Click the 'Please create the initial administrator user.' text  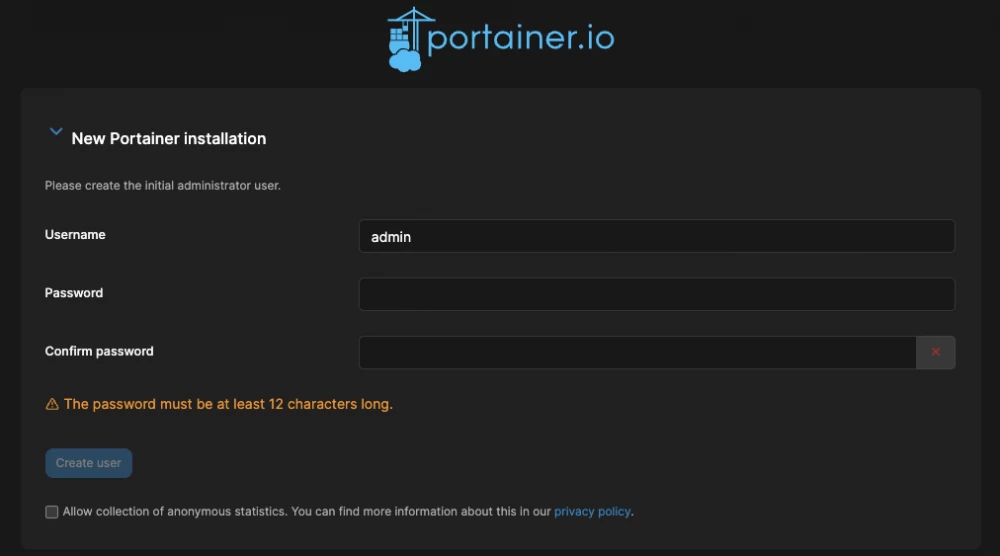[163, 186]
